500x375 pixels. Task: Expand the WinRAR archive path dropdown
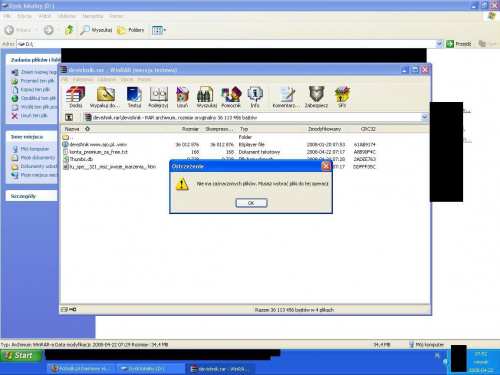point(424,117)
